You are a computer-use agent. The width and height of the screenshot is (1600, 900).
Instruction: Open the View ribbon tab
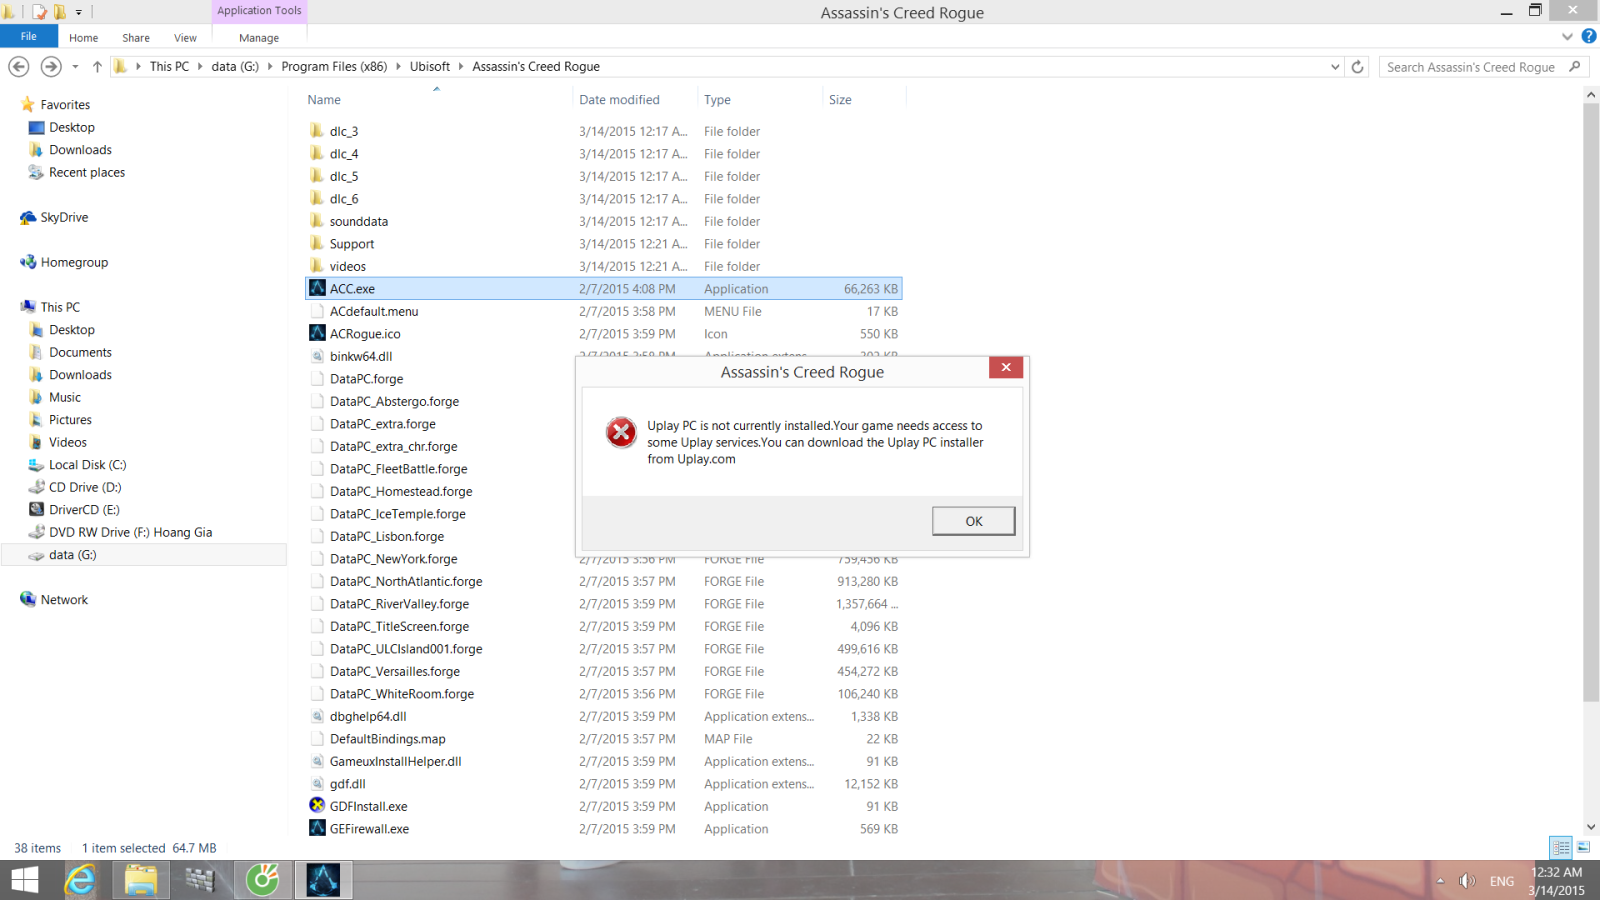point(185,38)
